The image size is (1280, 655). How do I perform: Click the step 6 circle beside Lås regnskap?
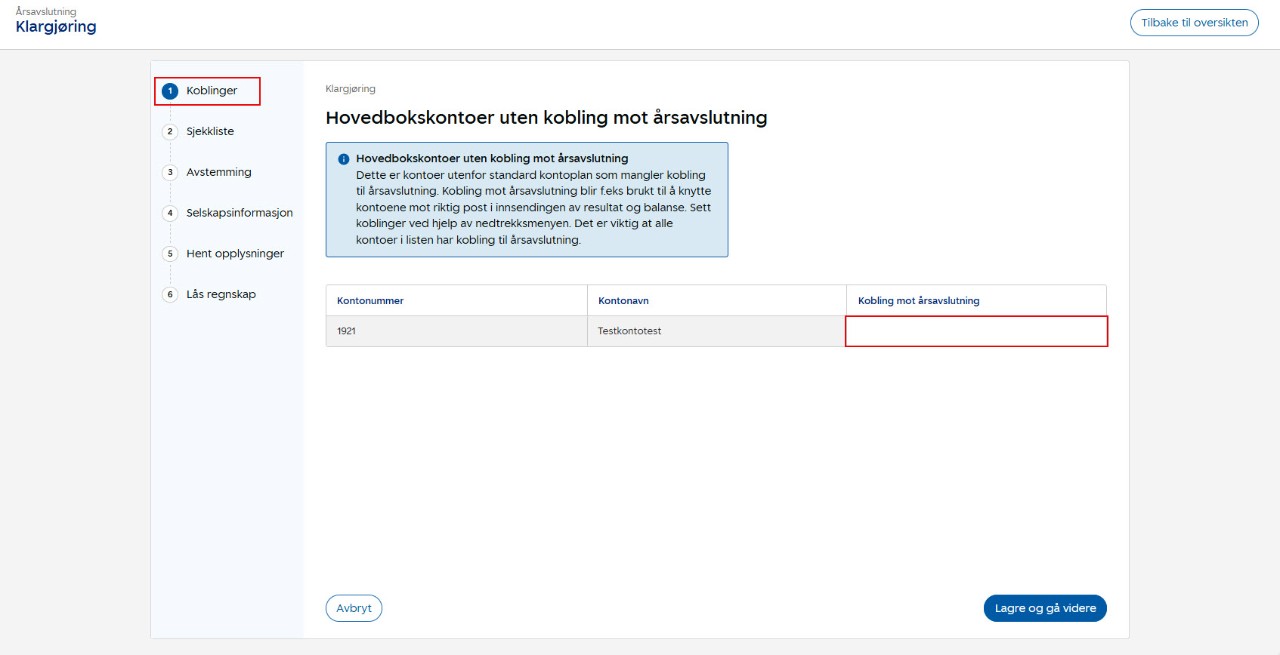coord(170,295)
